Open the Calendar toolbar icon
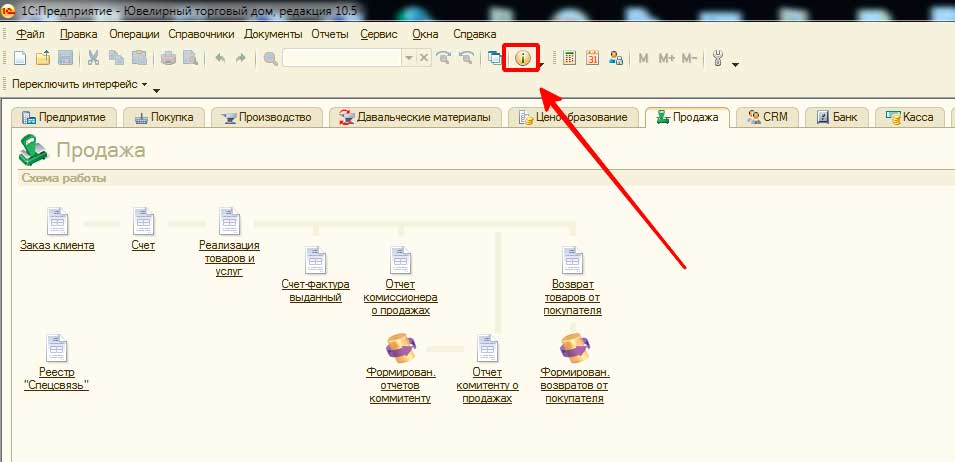 click(x=593, y=58)
